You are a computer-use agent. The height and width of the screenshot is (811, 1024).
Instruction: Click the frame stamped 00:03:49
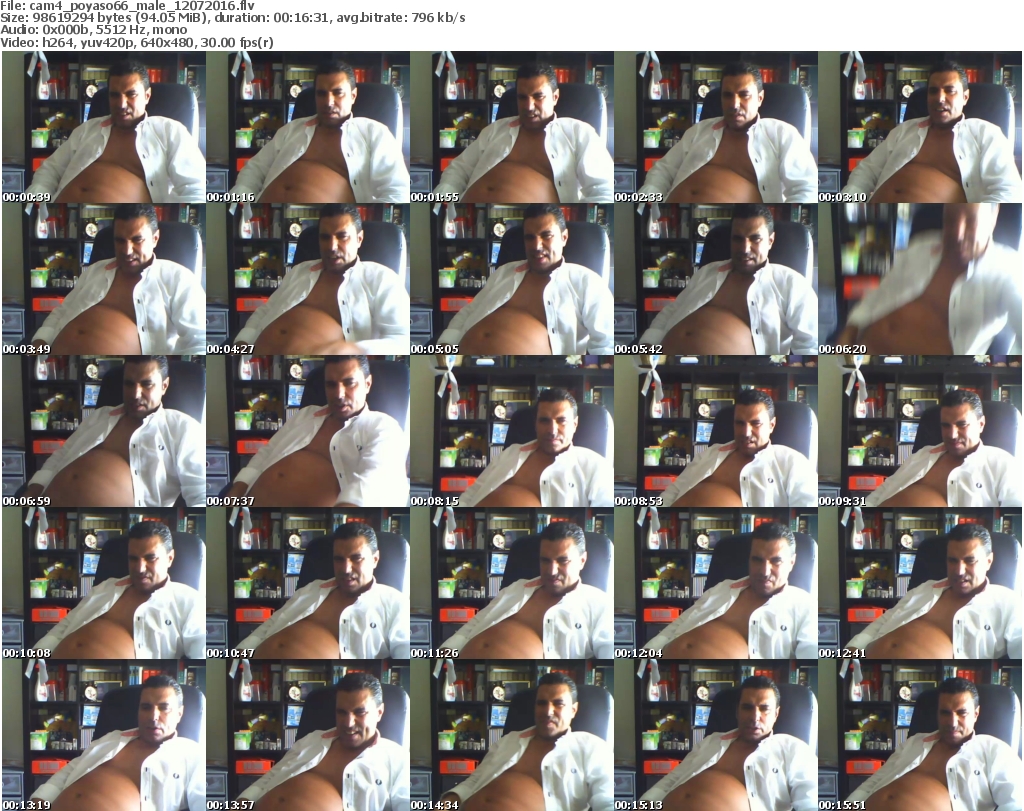click(104, 279)
